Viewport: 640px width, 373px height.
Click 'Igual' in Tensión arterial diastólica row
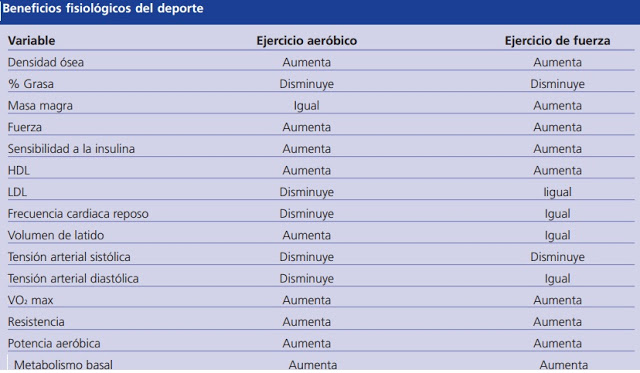coord(557,279)
